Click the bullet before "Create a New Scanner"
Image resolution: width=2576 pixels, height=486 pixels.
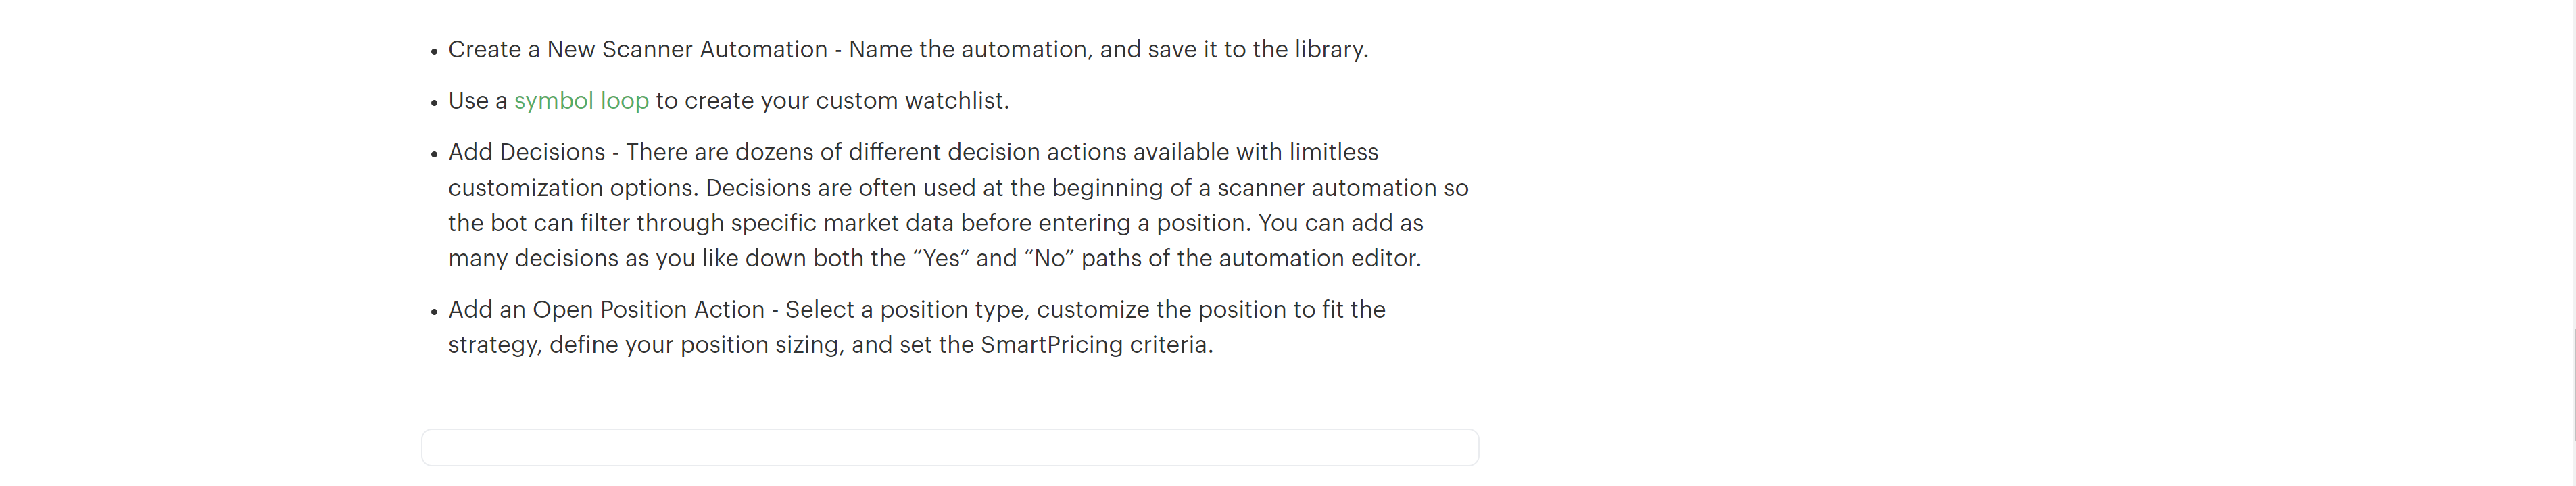(434, 52)
